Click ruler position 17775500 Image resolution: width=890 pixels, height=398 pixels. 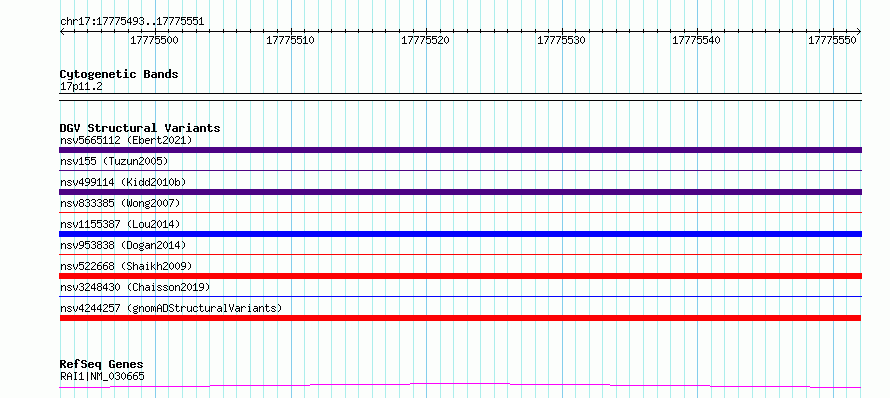(155, 40)
